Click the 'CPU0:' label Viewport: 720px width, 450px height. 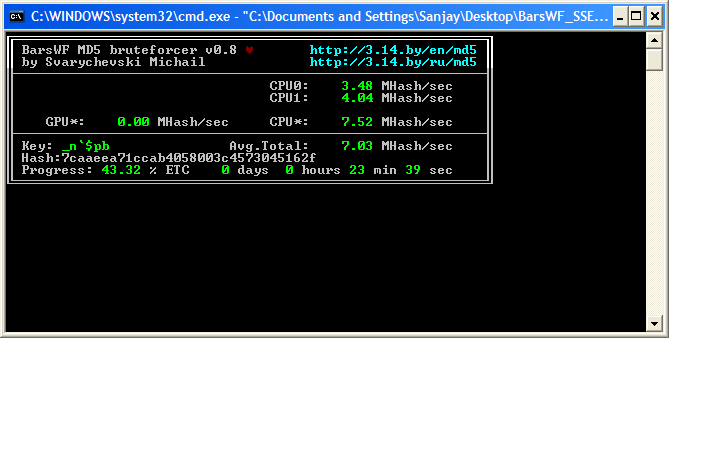[289, 86]
